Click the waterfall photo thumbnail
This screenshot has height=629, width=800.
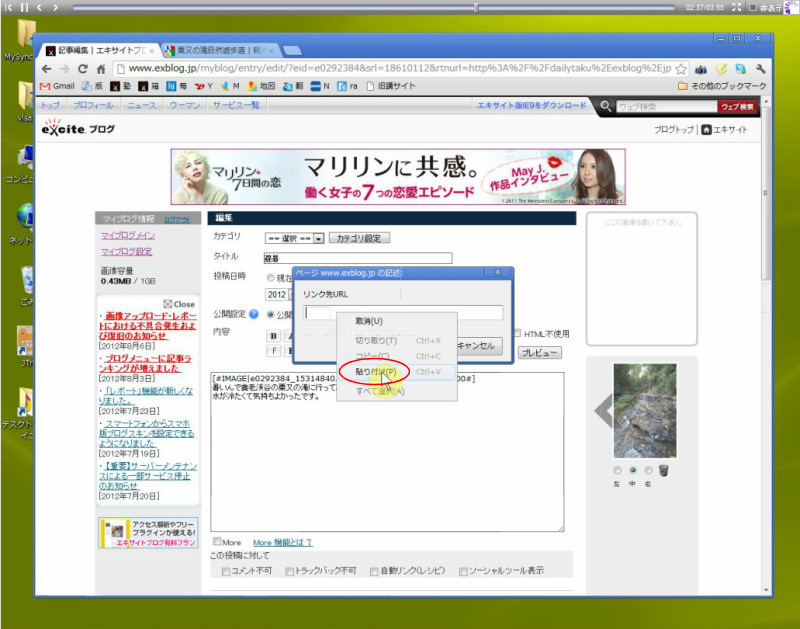click(645, 411)
